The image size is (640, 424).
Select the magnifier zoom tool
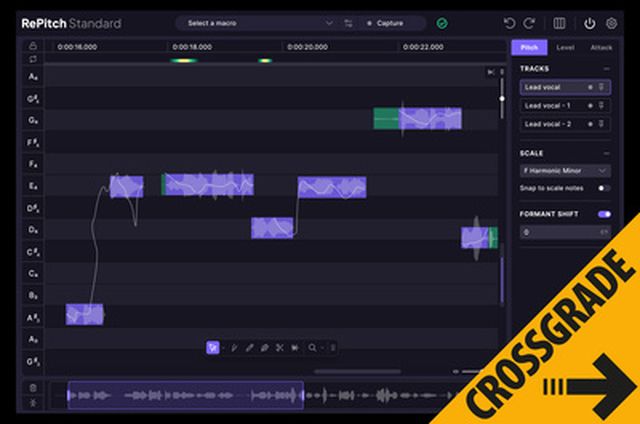pos(312,348)
